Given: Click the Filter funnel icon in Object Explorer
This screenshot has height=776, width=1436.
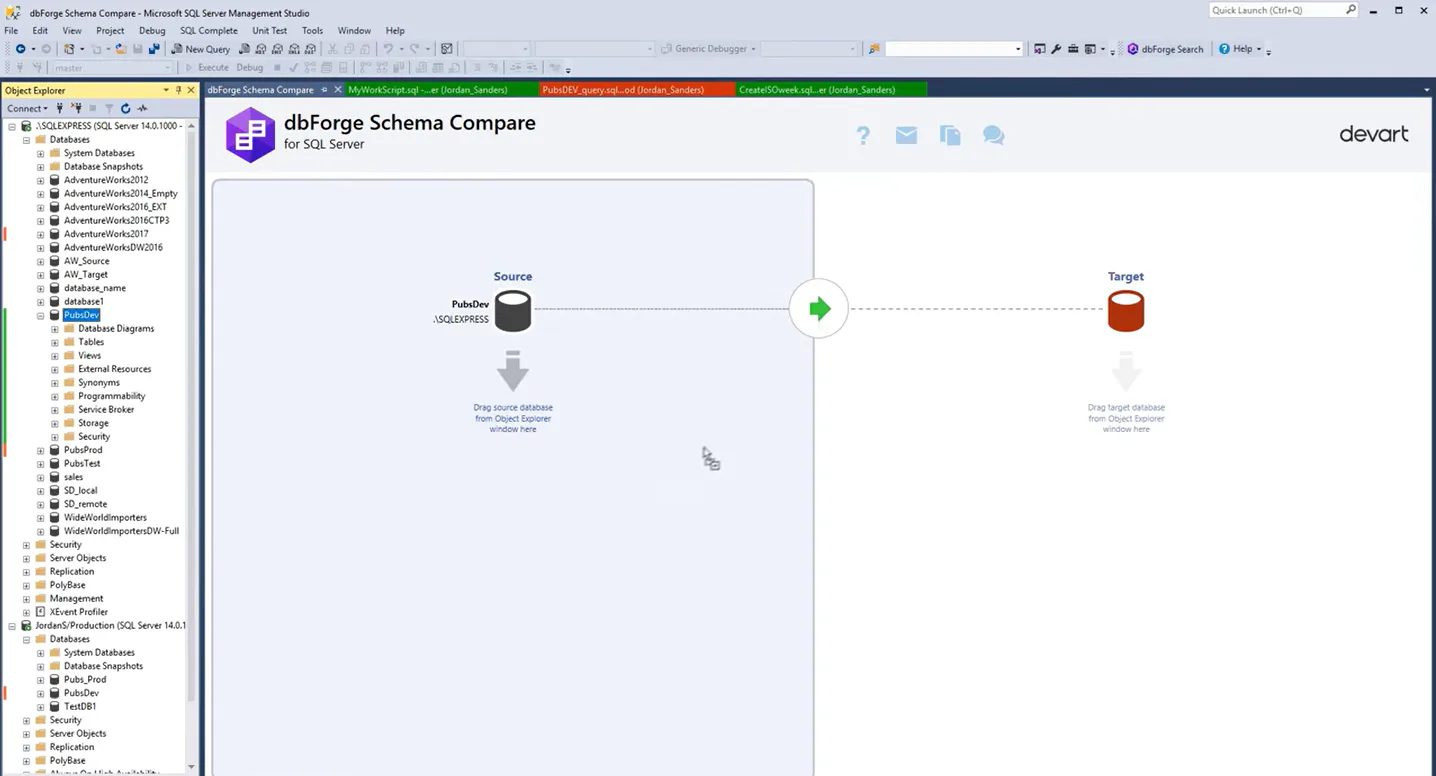Looking at the screenshot, I should [109, 108].
